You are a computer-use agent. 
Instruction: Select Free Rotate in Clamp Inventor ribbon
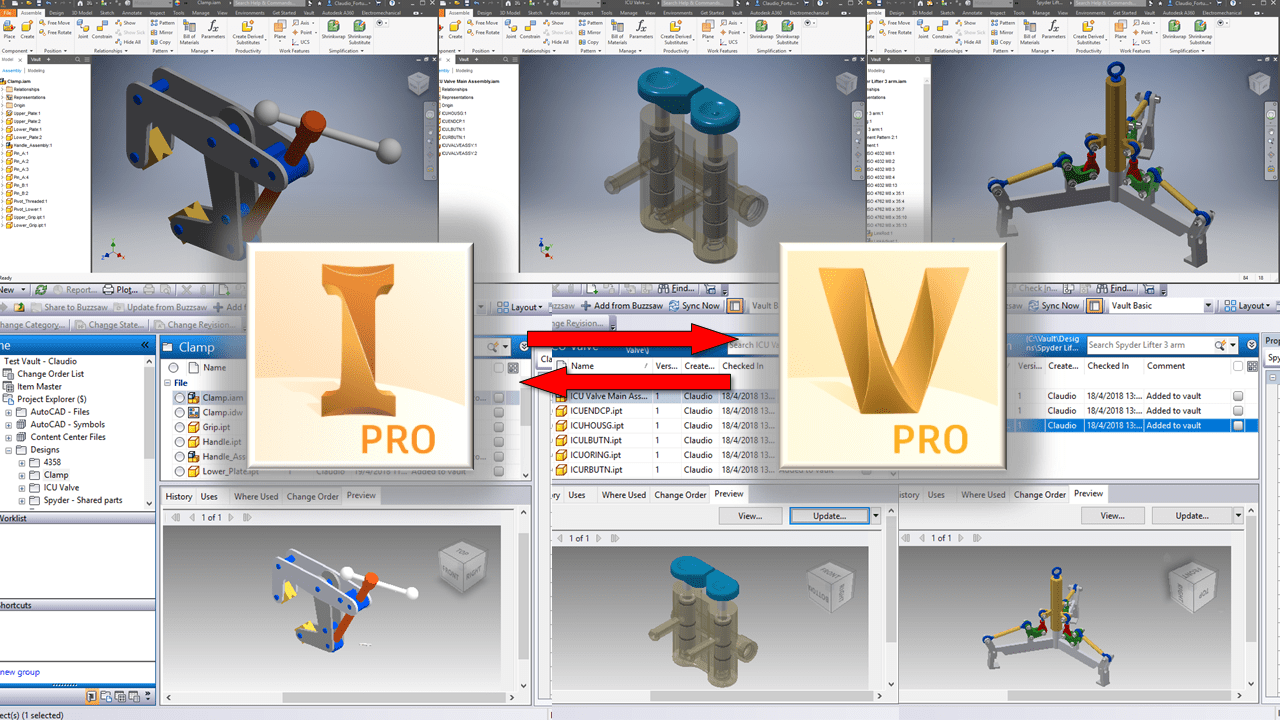point(56,31)
